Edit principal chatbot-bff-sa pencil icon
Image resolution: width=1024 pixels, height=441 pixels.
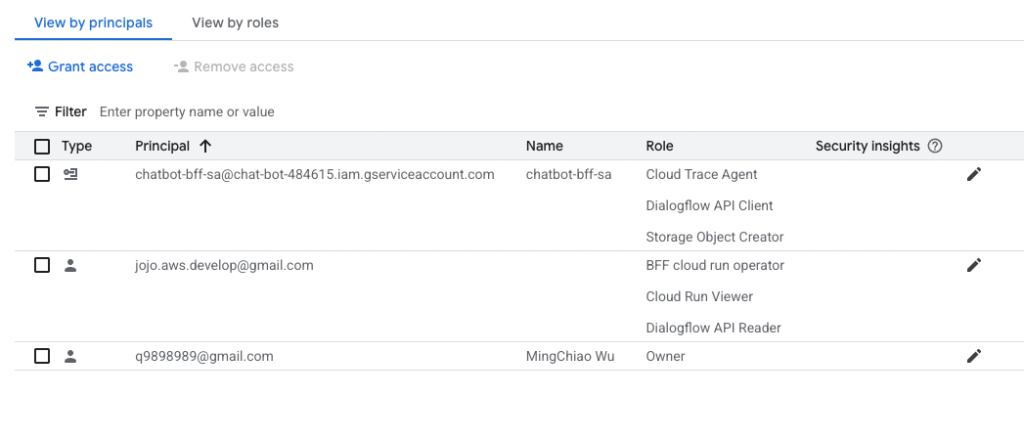974,174
